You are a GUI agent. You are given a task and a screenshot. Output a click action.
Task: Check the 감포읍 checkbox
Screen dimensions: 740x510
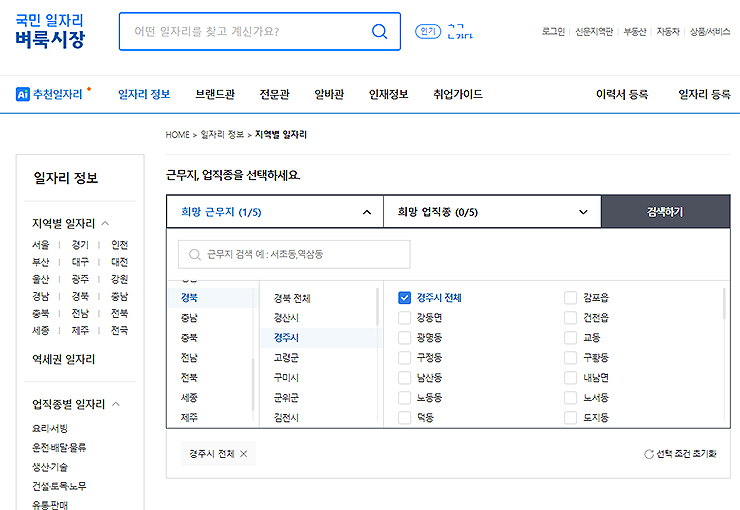click(x=571, y=298)
